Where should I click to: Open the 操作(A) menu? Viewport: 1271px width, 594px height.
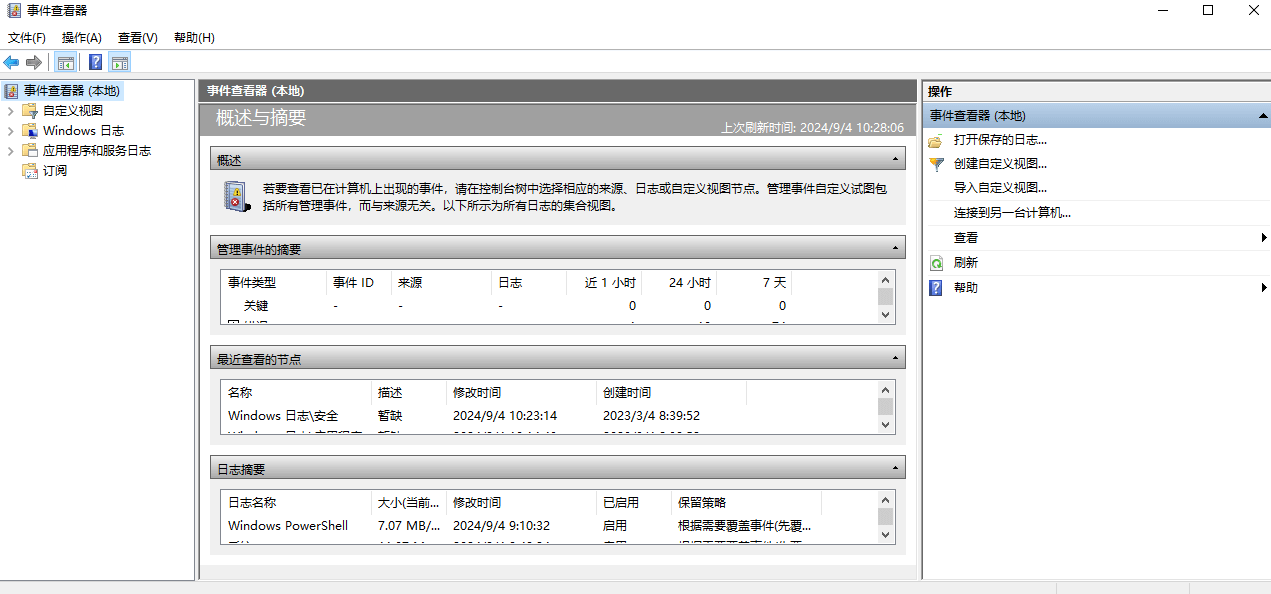pyautogui.click(x=80, y=37)
